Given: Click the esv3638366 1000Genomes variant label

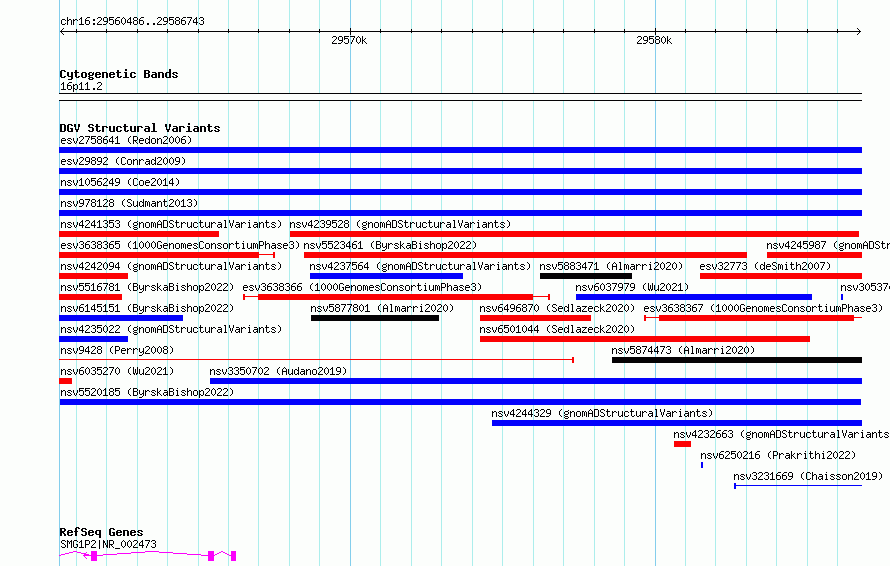Looking at the screenshot, I should pyautogui.click(x=362, y=287).
